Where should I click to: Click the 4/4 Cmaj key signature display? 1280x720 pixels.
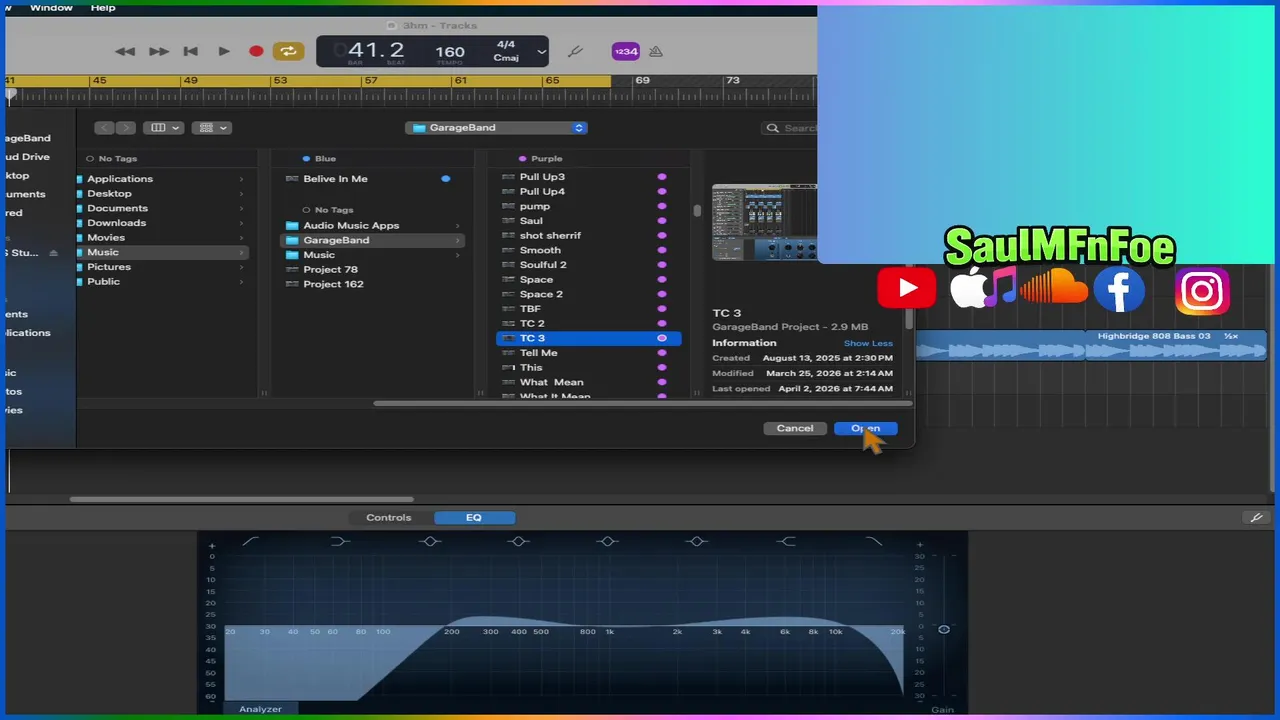pos(506,51)
